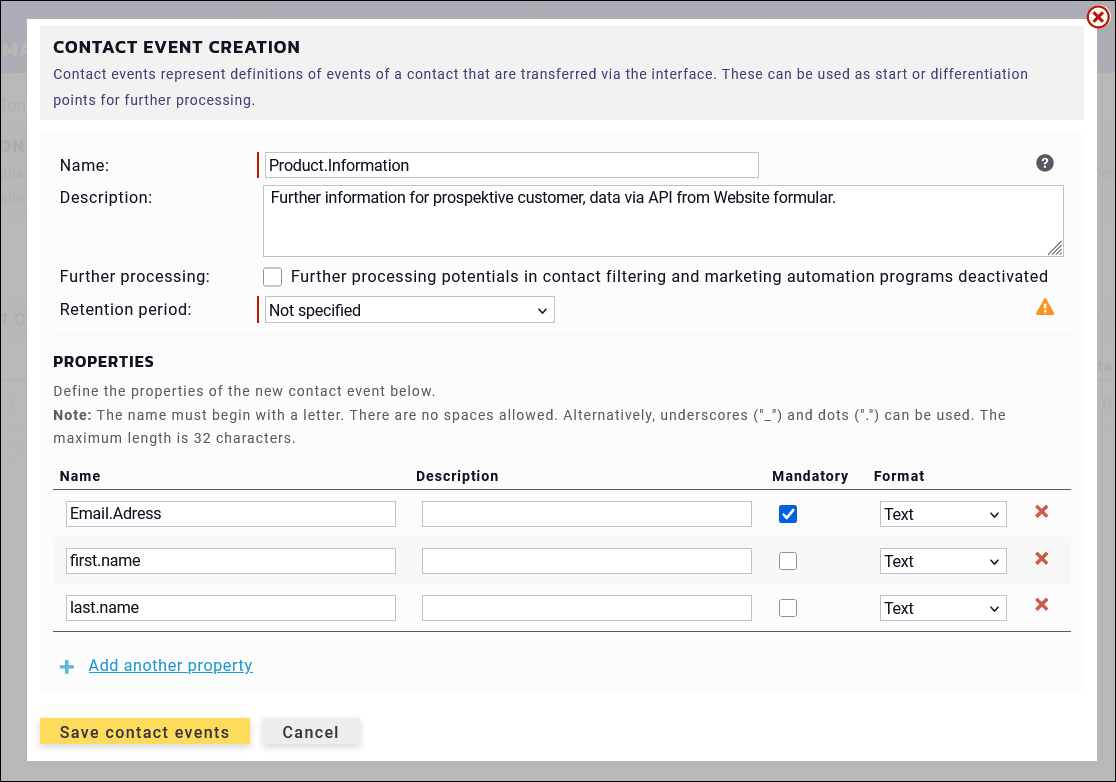Click the help question mark icon

point(1045,164)
